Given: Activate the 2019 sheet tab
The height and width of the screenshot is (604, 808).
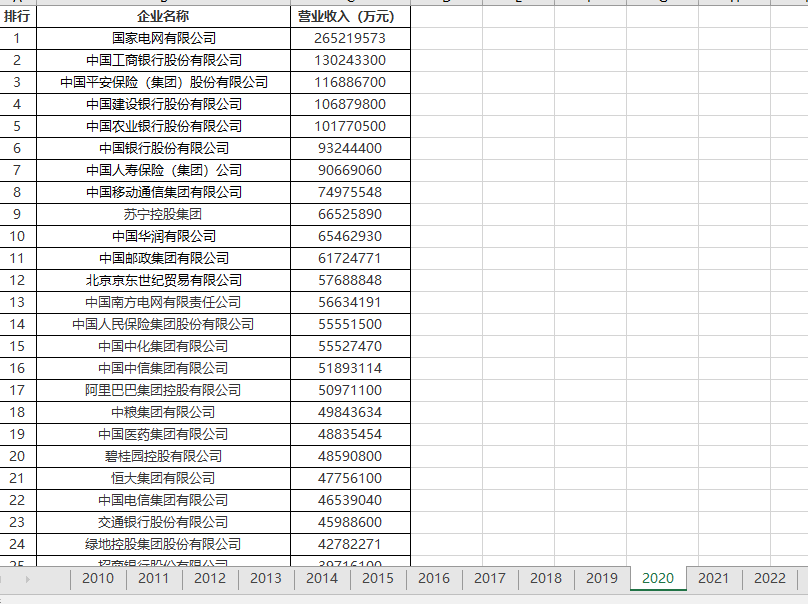Looking at the screenshot, I should [x=602, y=578].
